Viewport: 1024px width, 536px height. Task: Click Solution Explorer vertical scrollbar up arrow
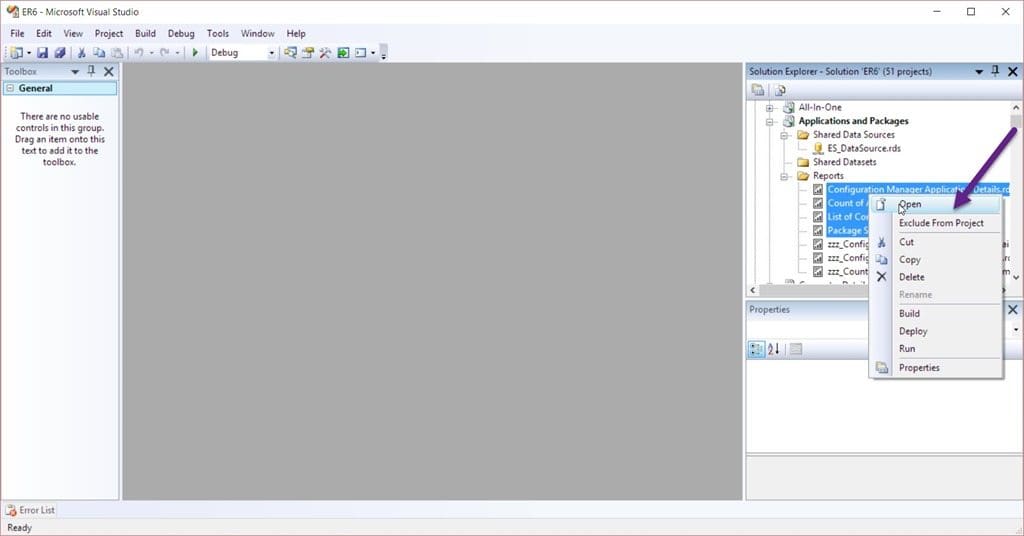pos(1016,108)
